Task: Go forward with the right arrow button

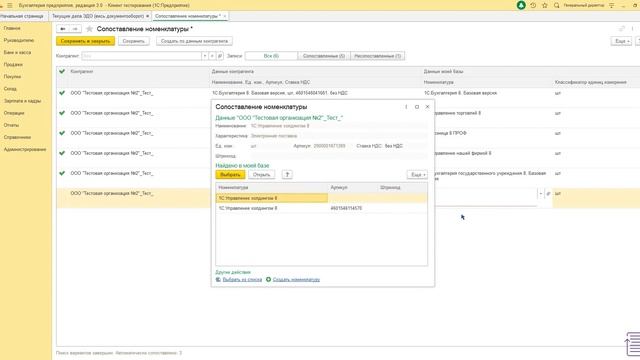Action: [75, 29]
